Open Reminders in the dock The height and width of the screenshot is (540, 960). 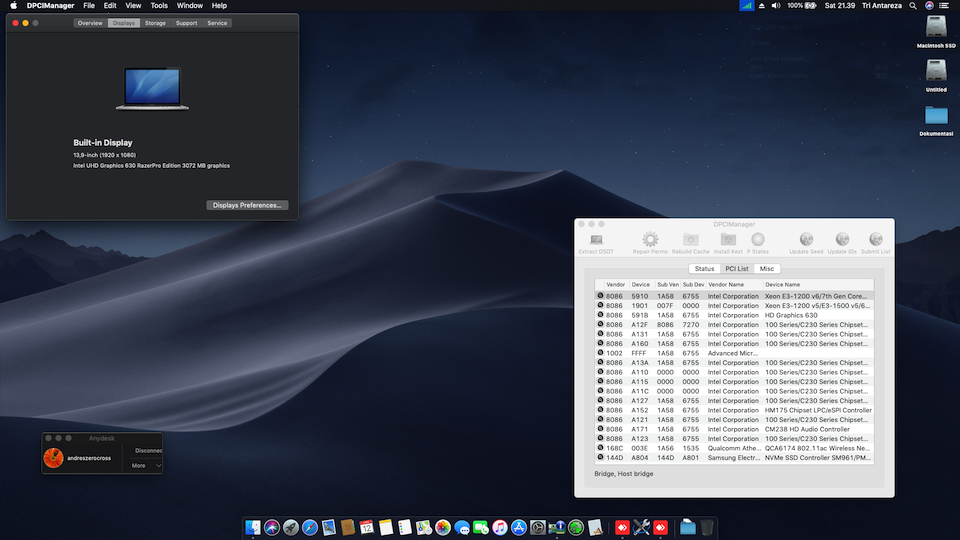point(405,527)
